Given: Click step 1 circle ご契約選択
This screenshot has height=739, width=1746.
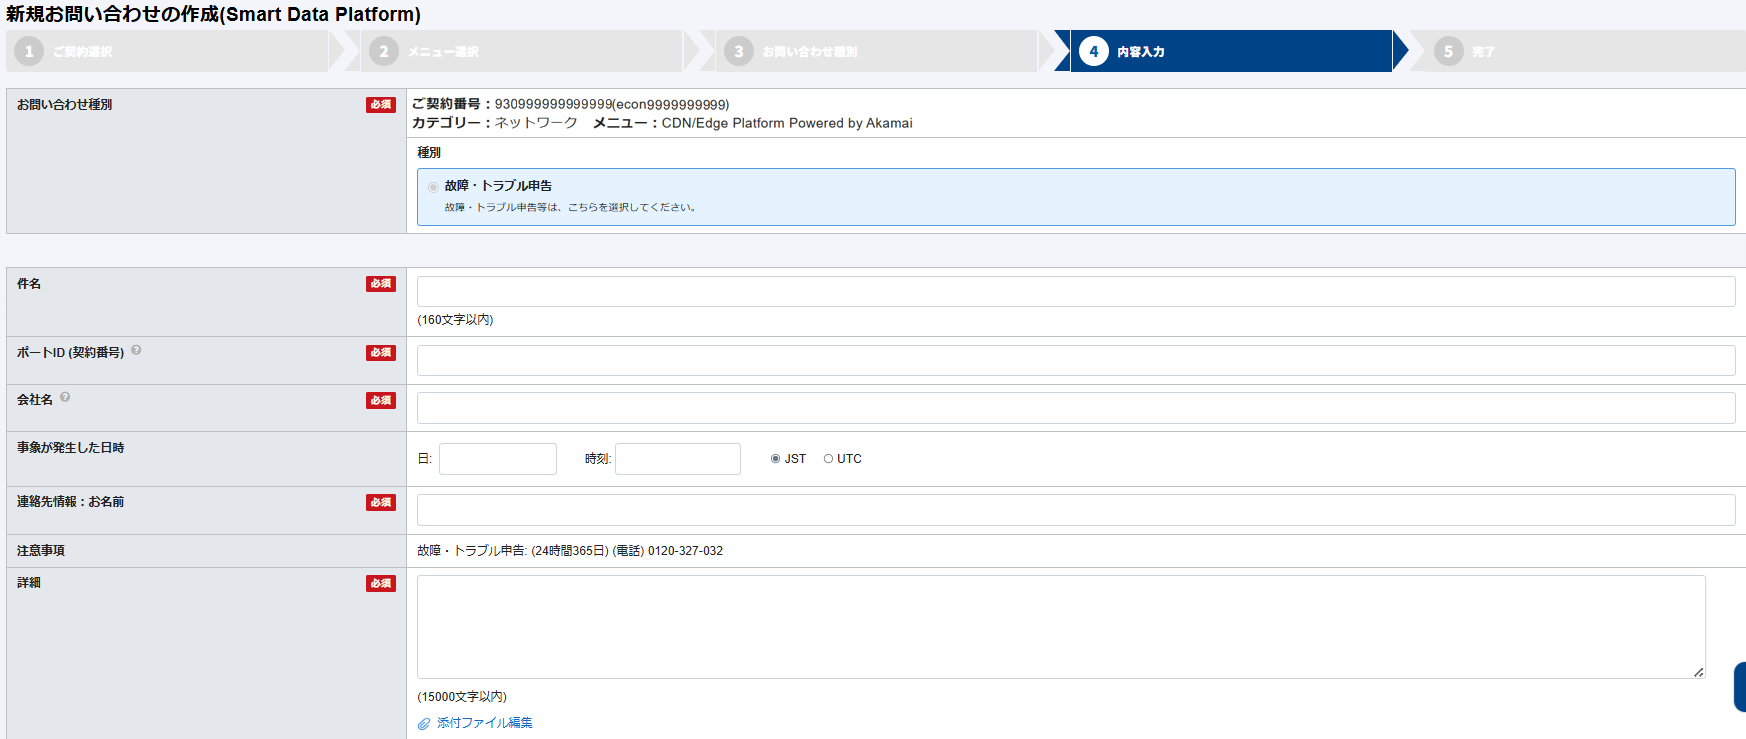Looking at the screenshot, I should 29,51.
